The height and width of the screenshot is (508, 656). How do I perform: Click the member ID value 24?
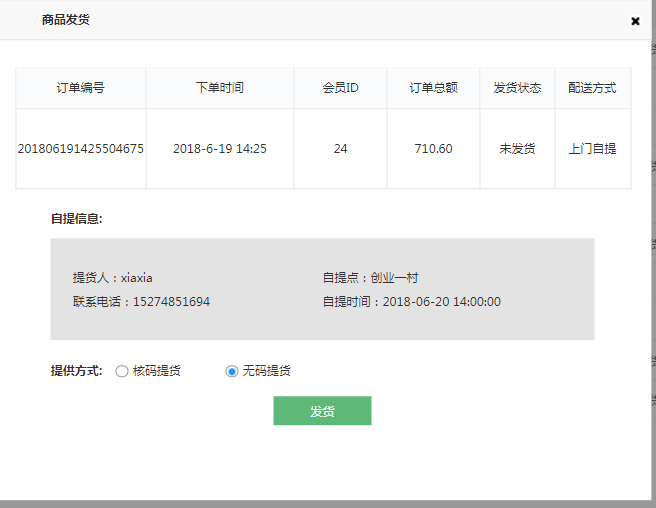coord(340,149)
